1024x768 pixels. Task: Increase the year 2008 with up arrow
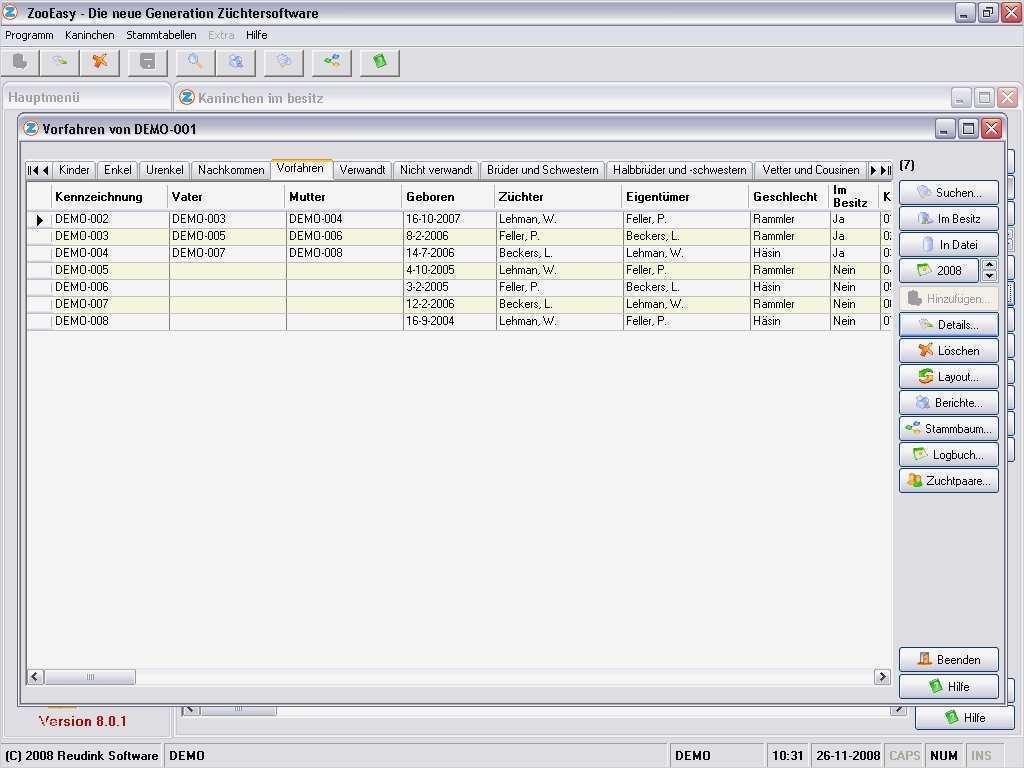(x=989, y=265)
